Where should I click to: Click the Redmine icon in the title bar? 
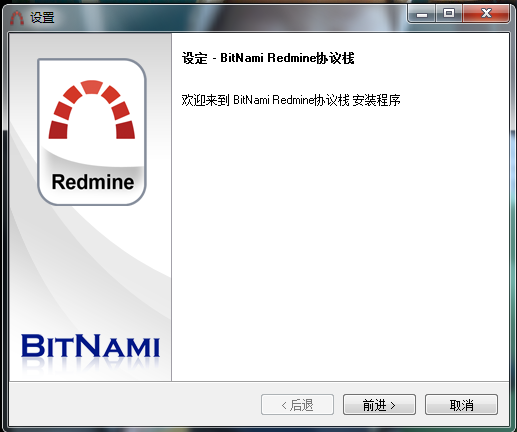17,18
